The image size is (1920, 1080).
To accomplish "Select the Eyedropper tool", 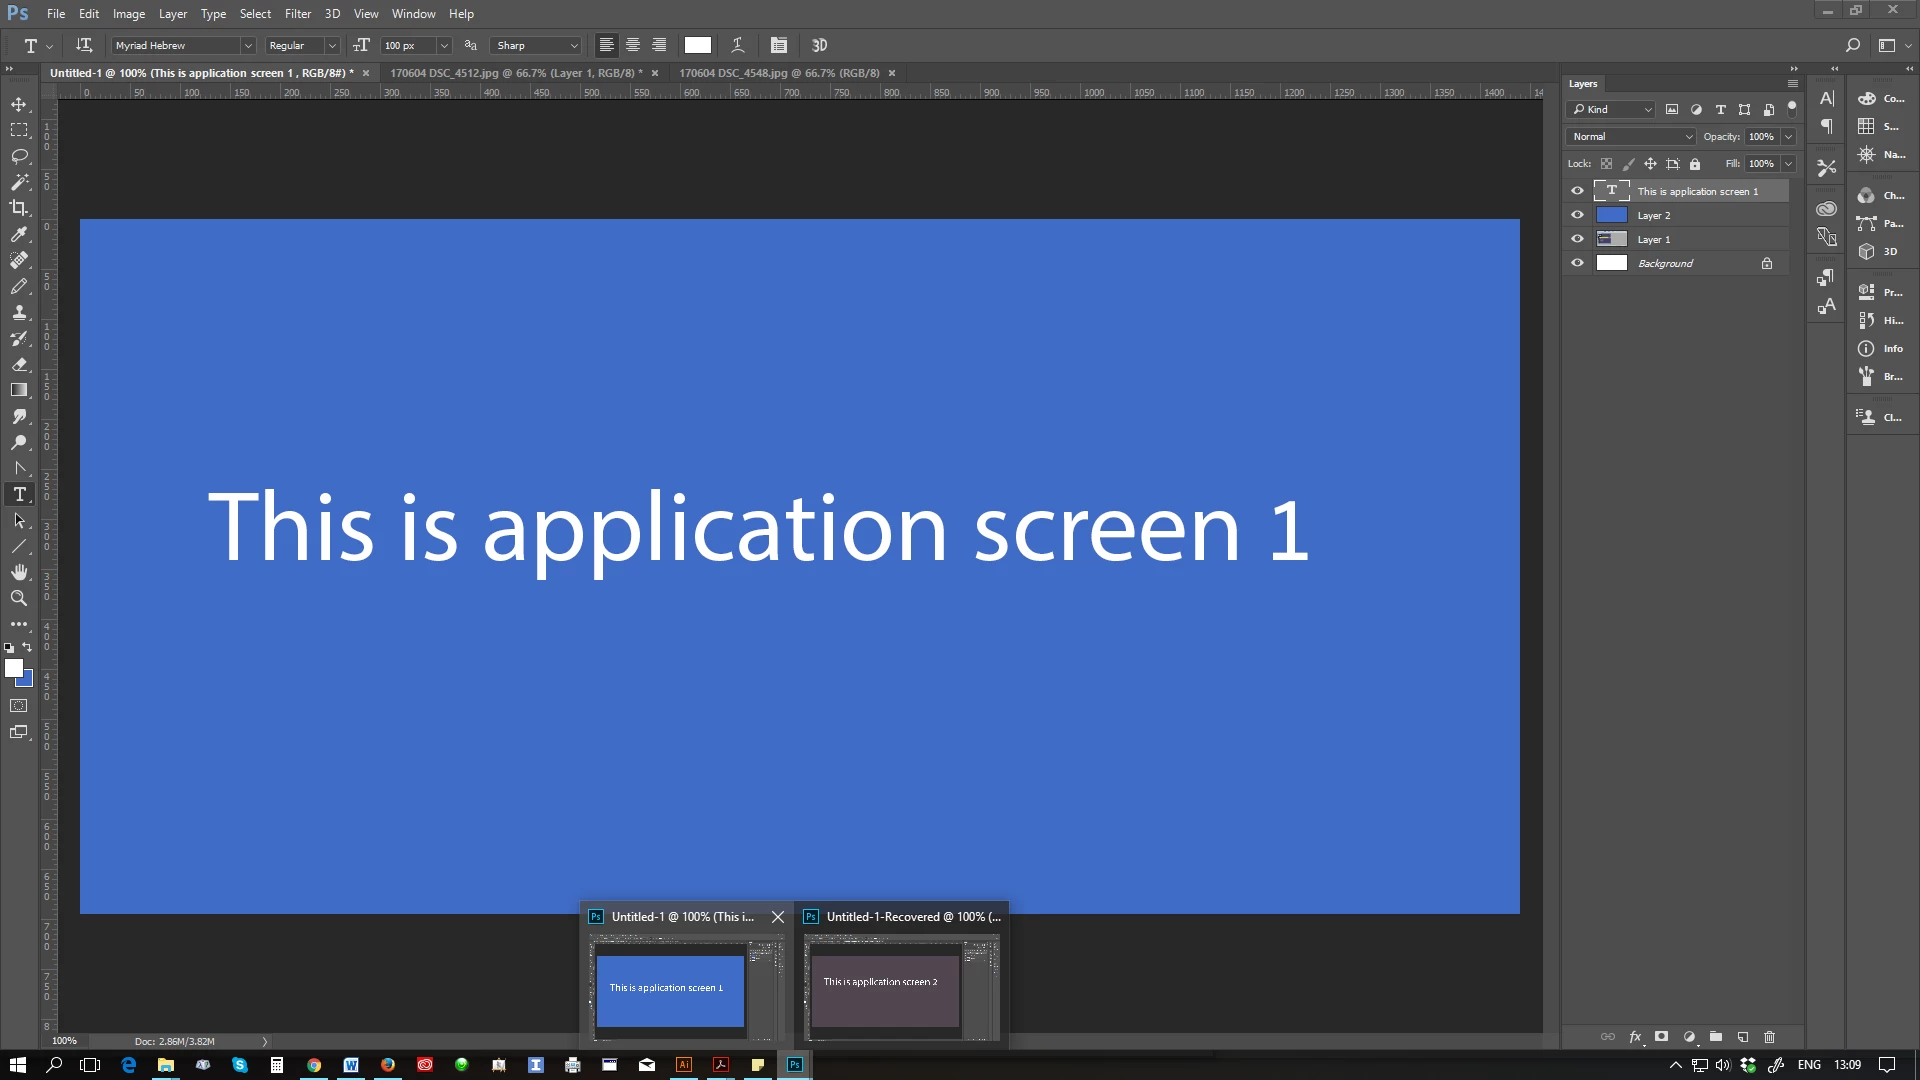I will point(19,234).
